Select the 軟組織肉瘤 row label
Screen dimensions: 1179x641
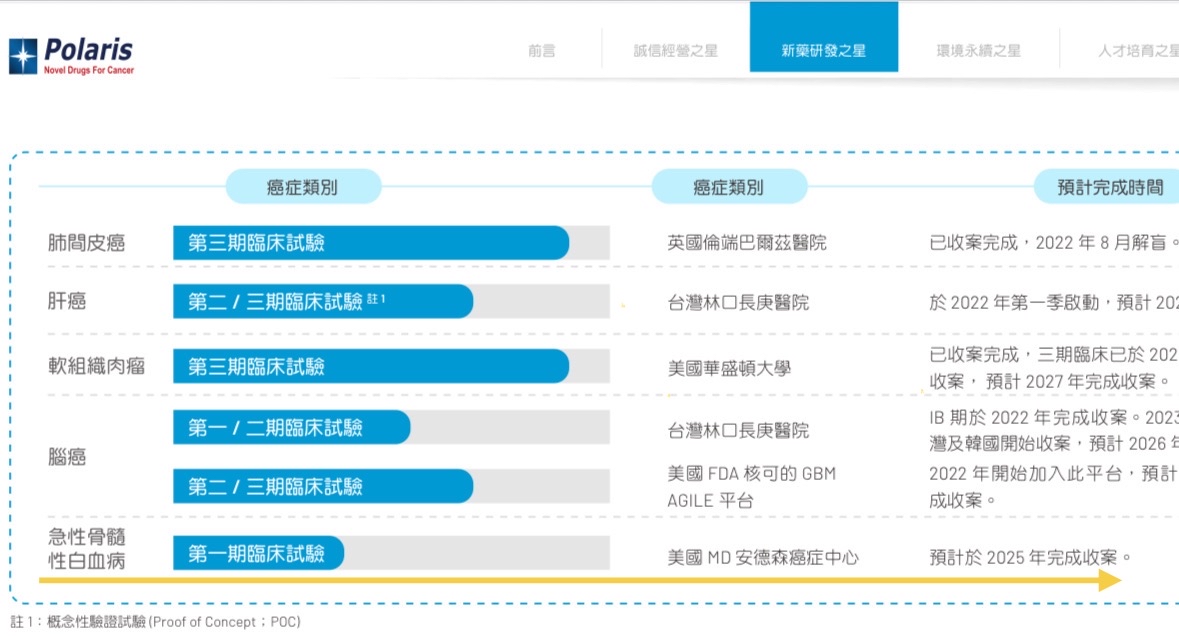pos(96,366)
